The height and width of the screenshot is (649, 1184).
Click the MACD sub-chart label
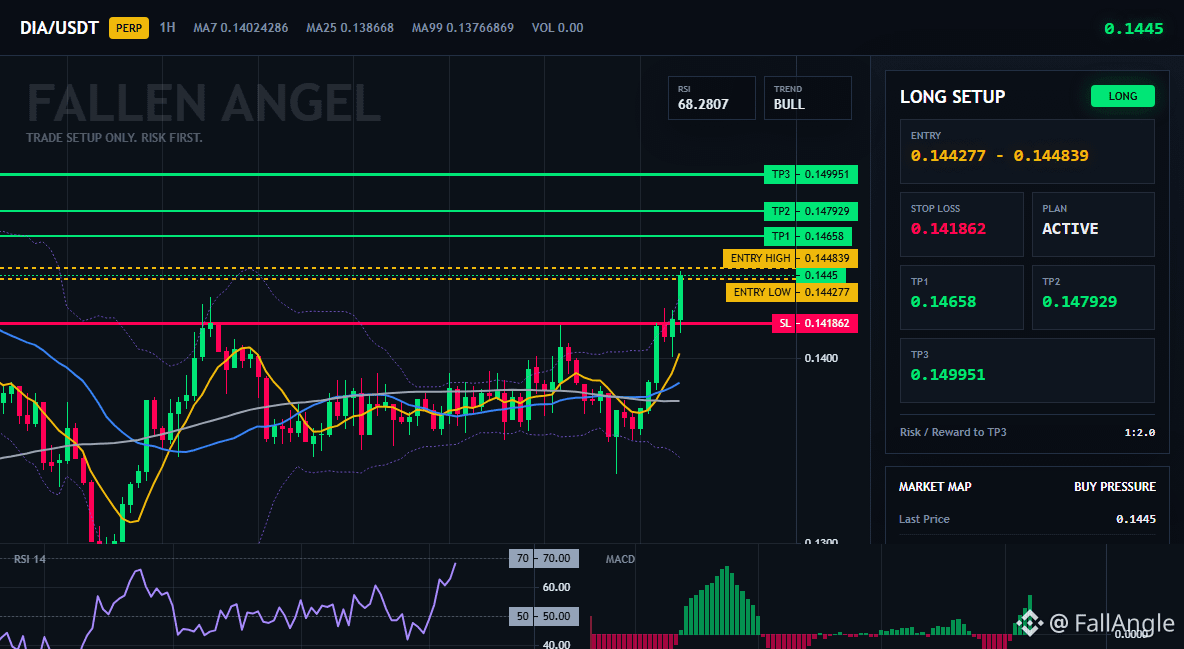(620, 559)
